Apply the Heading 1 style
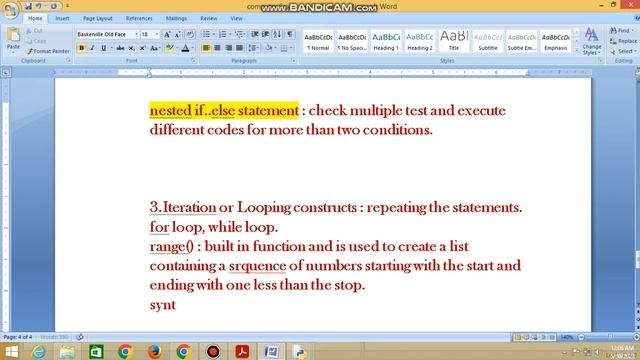 click(386, 41)
